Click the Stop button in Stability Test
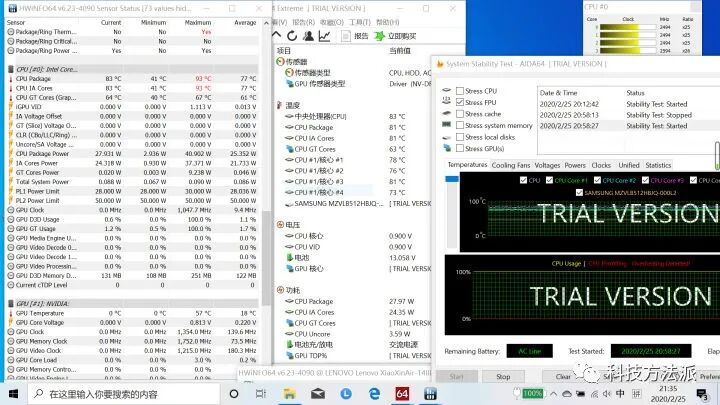The width and height of the screenshot is (720, 405). (503, 377)
